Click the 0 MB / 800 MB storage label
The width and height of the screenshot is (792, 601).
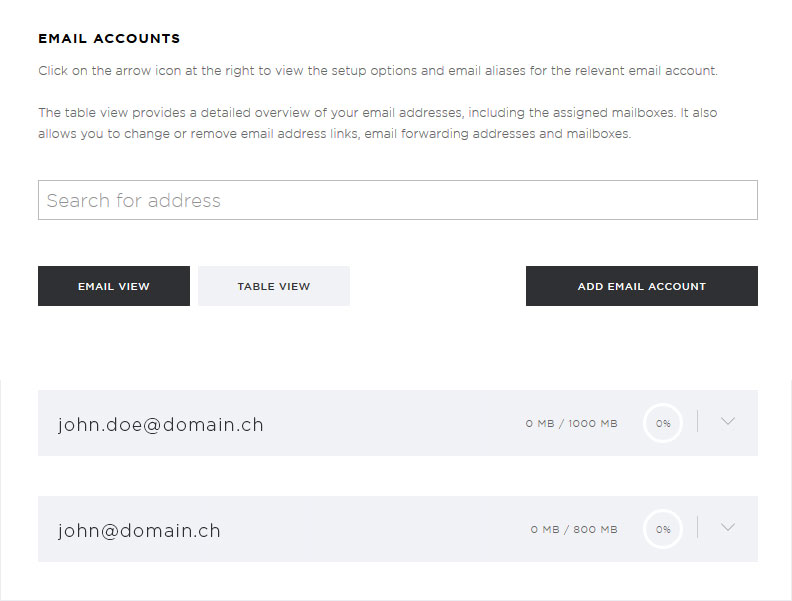pyautogui.click(x=574, y=530)
